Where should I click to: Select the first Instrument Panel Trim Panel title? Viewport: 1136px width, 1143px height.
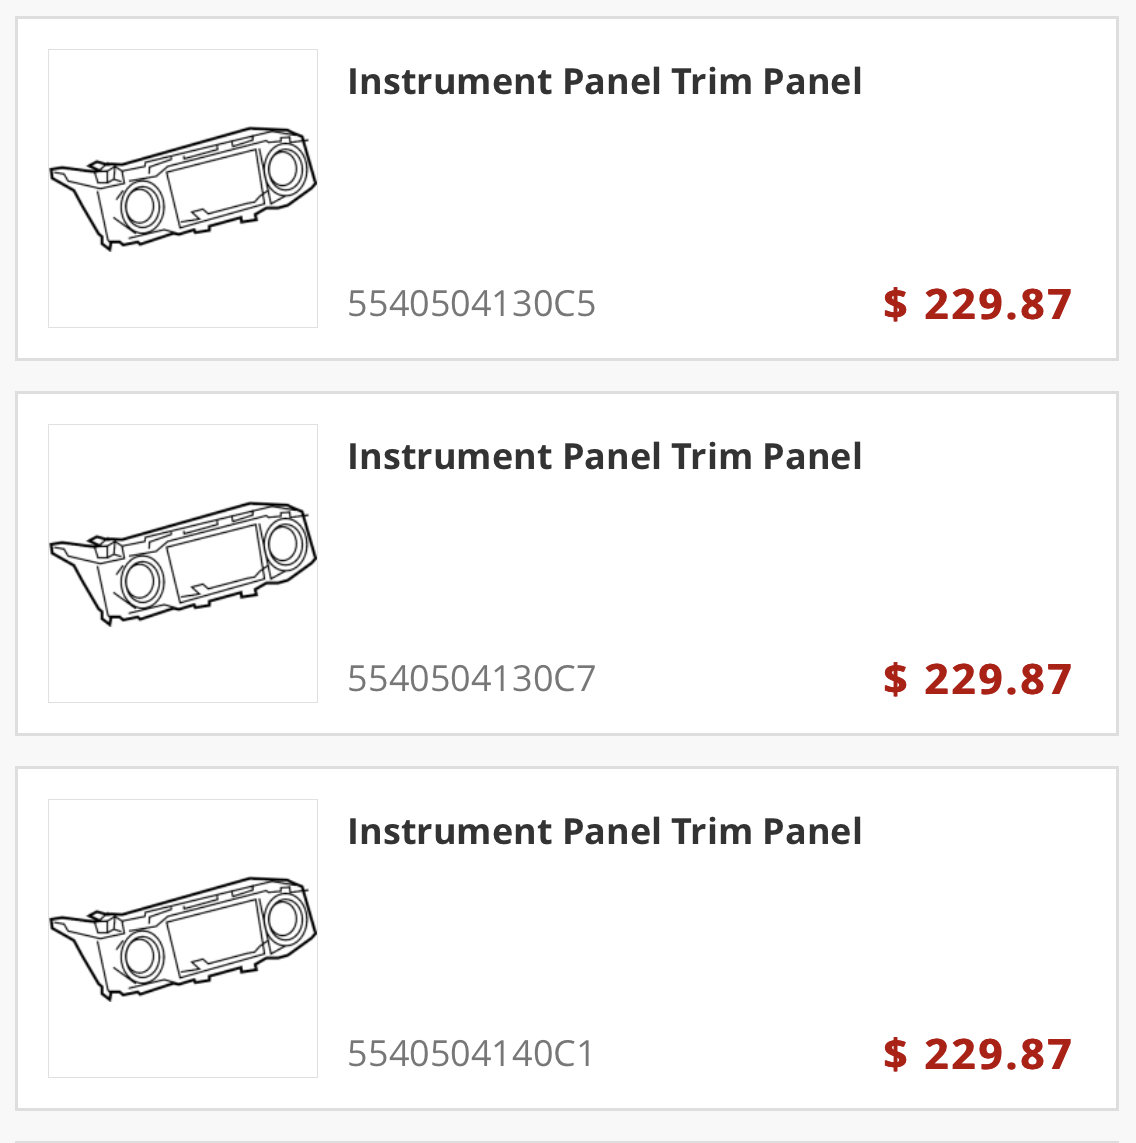604,81
